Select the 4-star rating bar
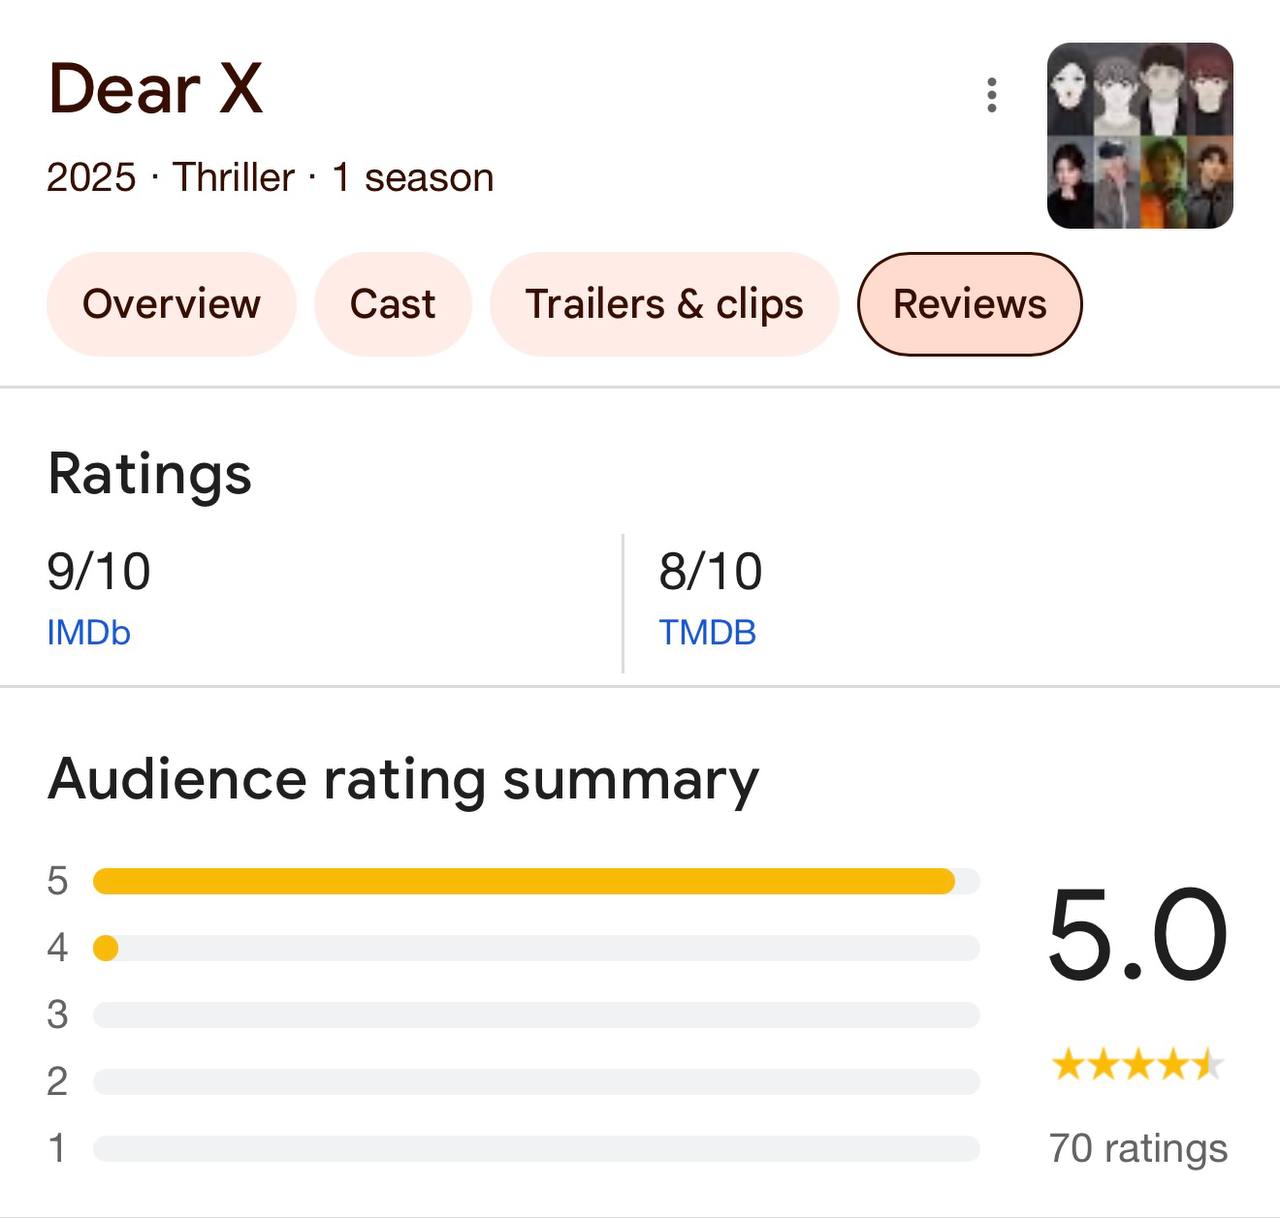Viewport: 1280px width, 1218px height. coord(535,948)
